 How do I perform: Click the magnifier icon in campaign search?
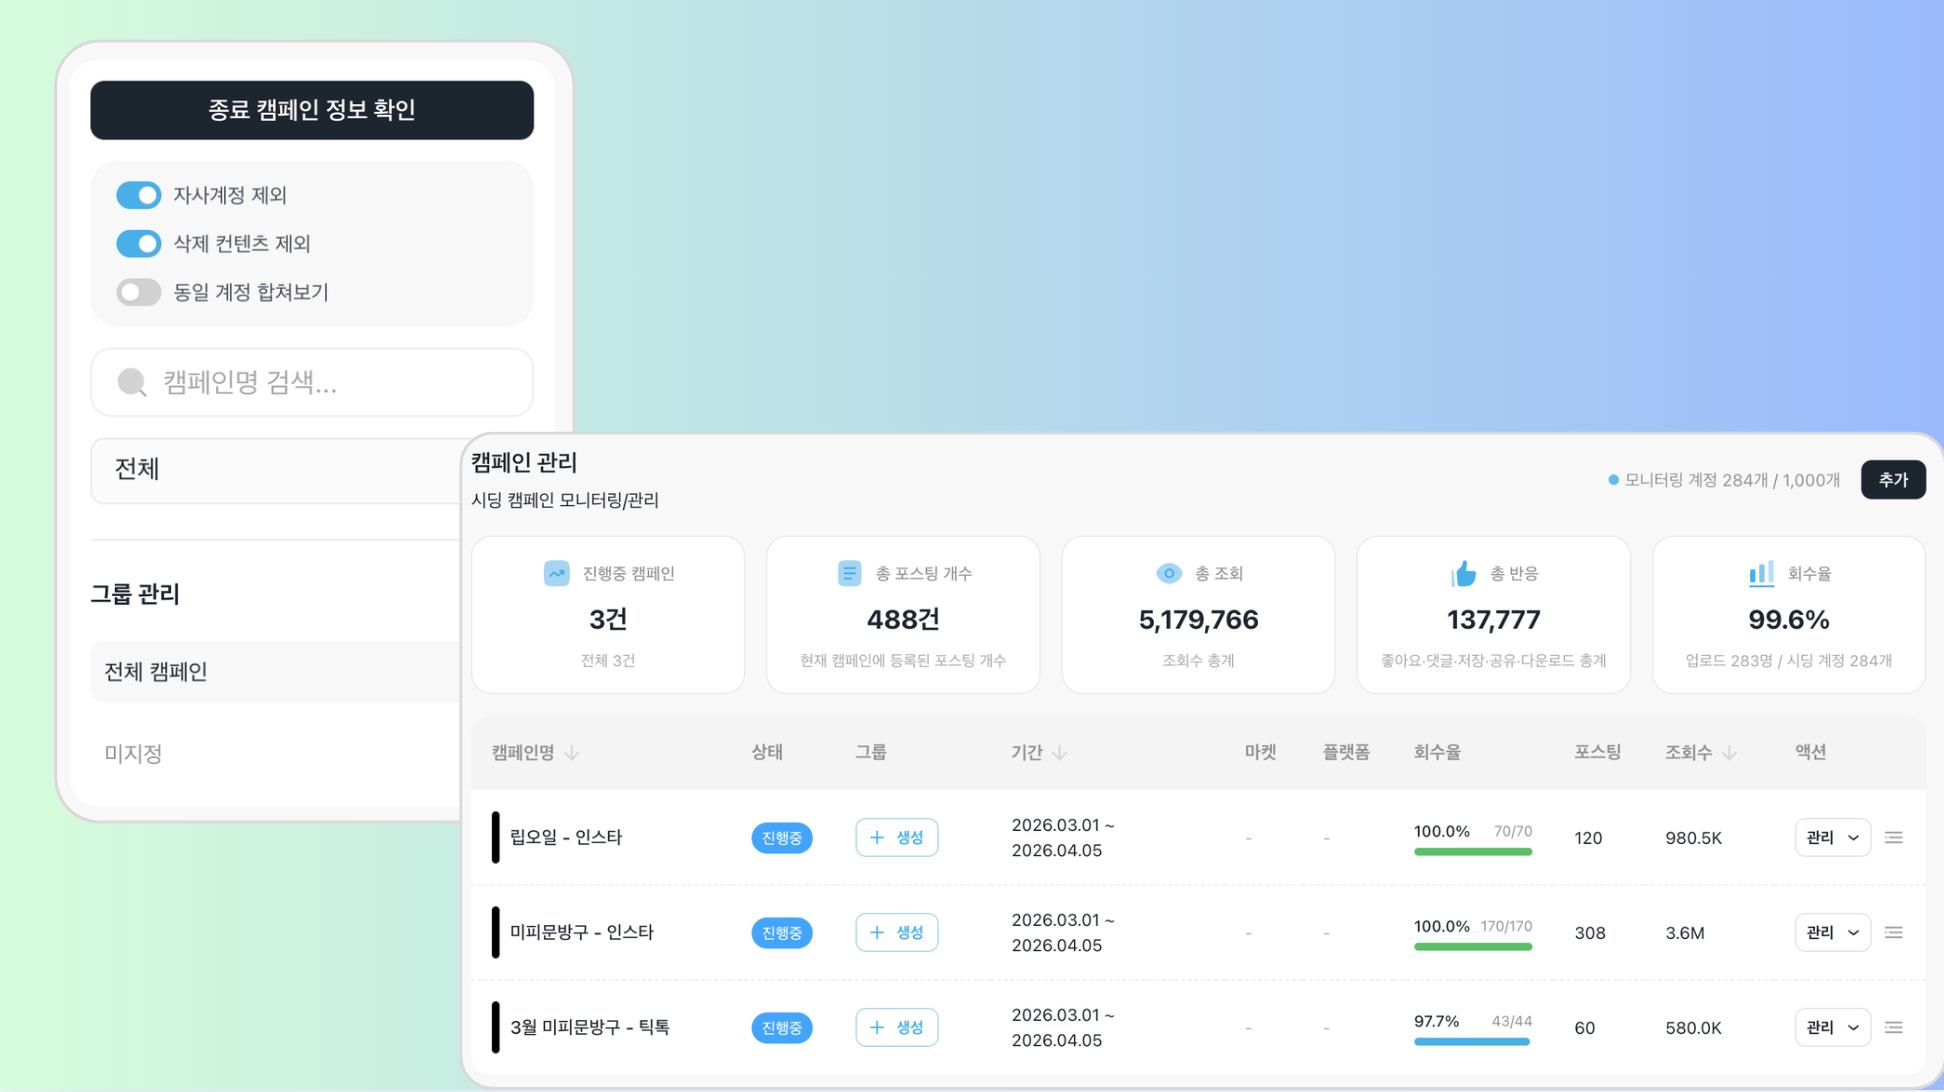[132, 382]
